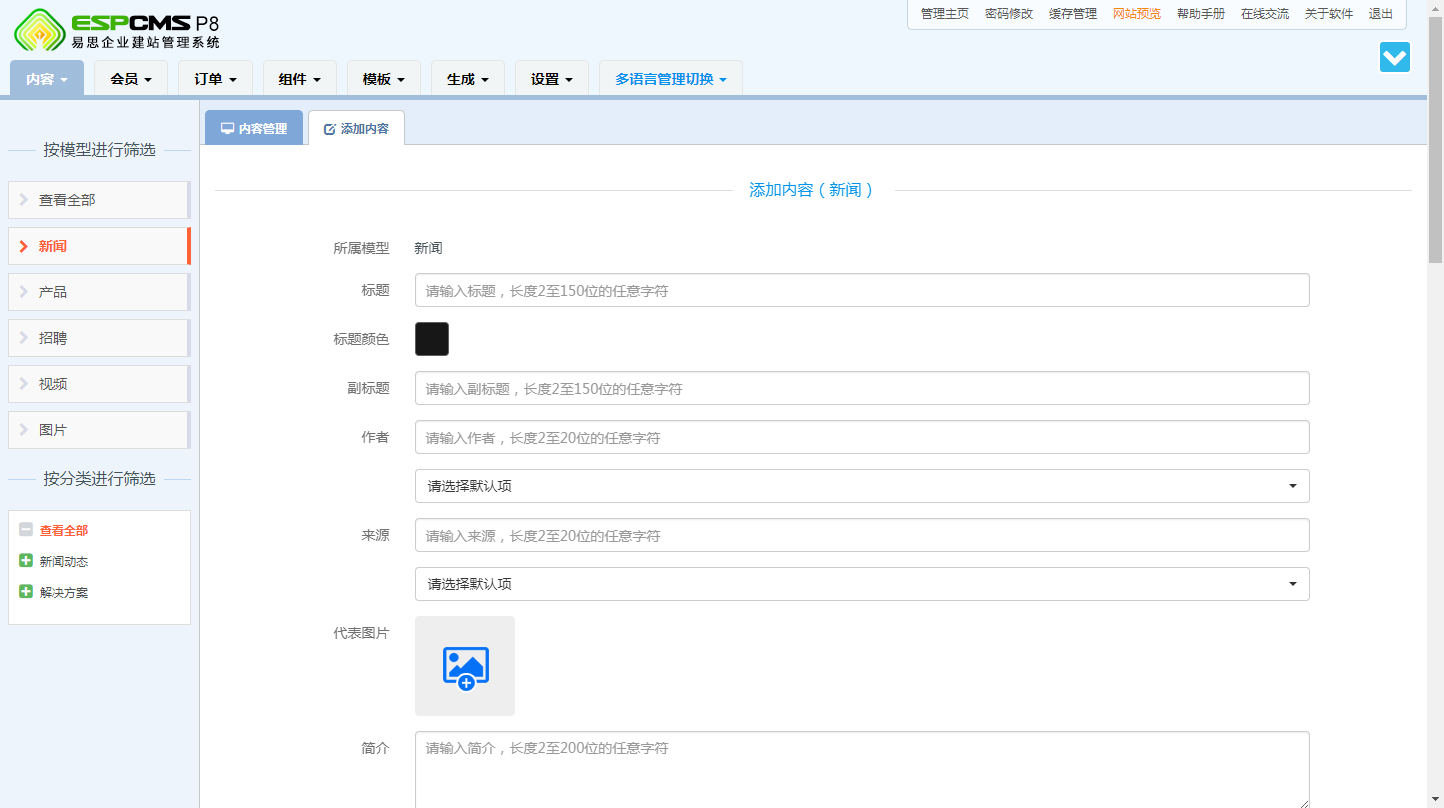Viewport: 1444px width, 808px height.
Task: Click the 来源 input field
Action: (x=862, y=535)
